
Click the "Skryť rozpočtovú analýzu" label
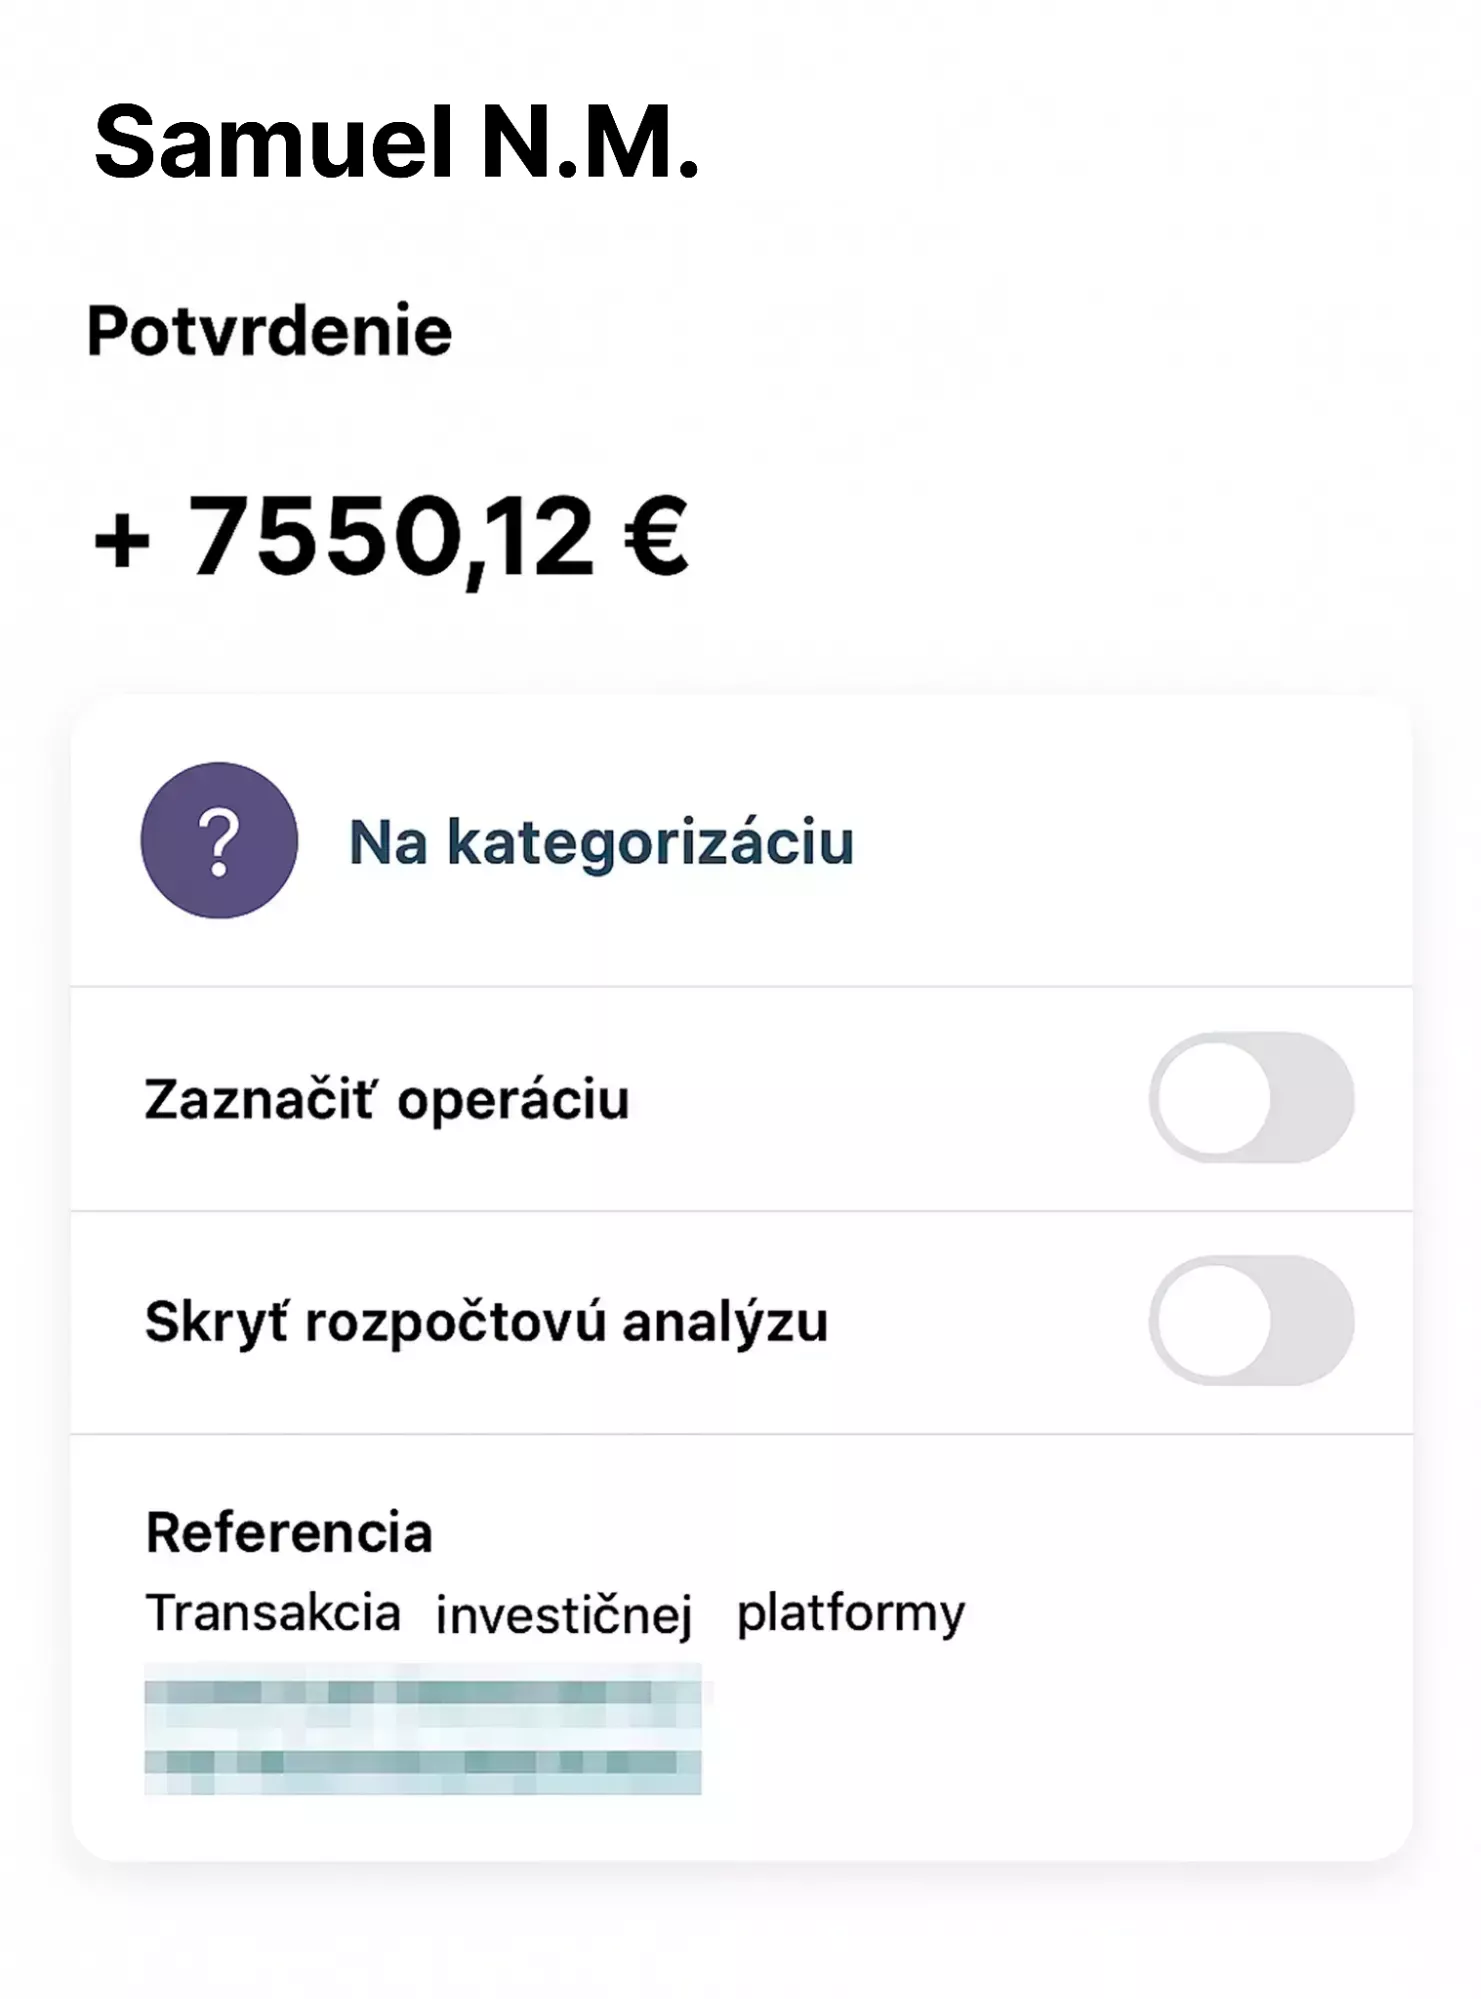click(486, 1322)
